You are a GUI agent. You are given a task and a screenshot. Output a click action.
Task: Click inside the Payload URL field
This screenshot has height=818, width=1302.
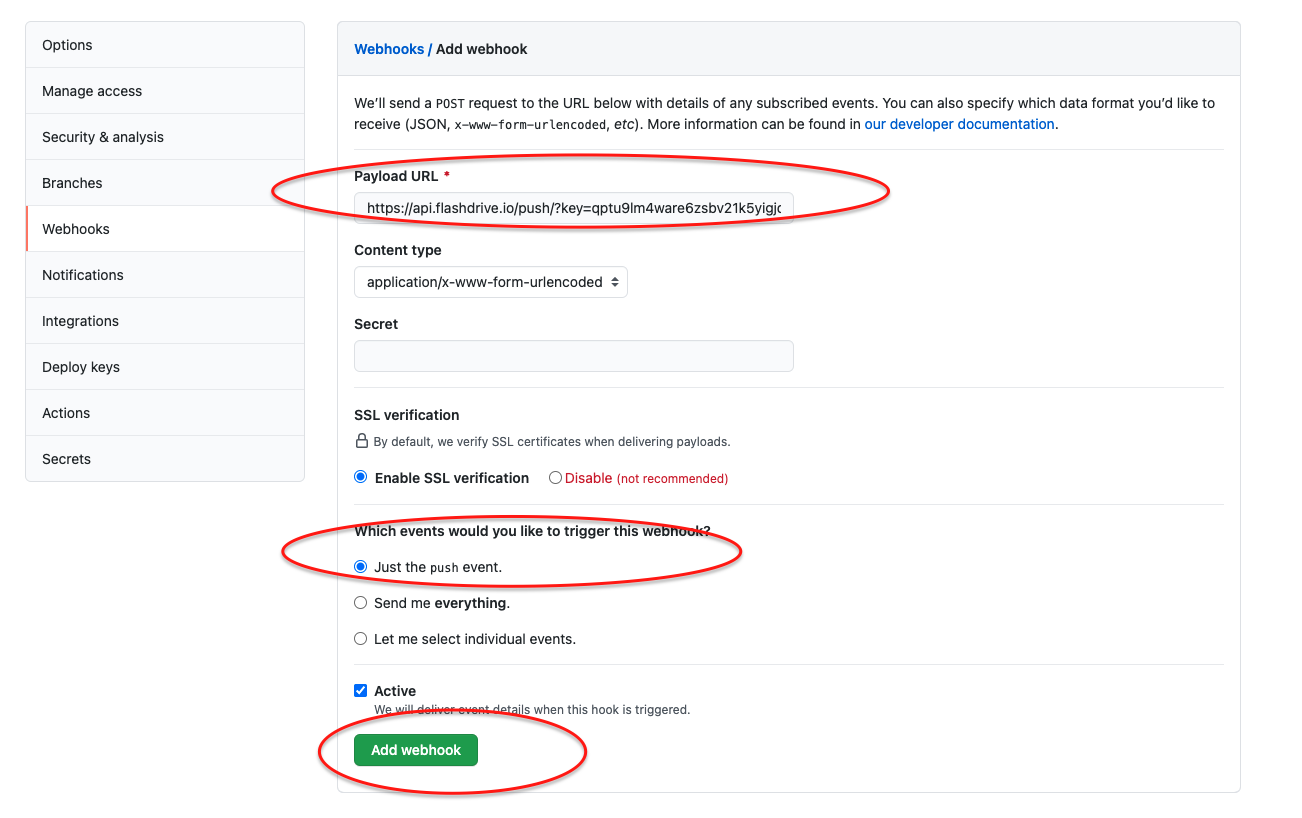tap(573, 205)
